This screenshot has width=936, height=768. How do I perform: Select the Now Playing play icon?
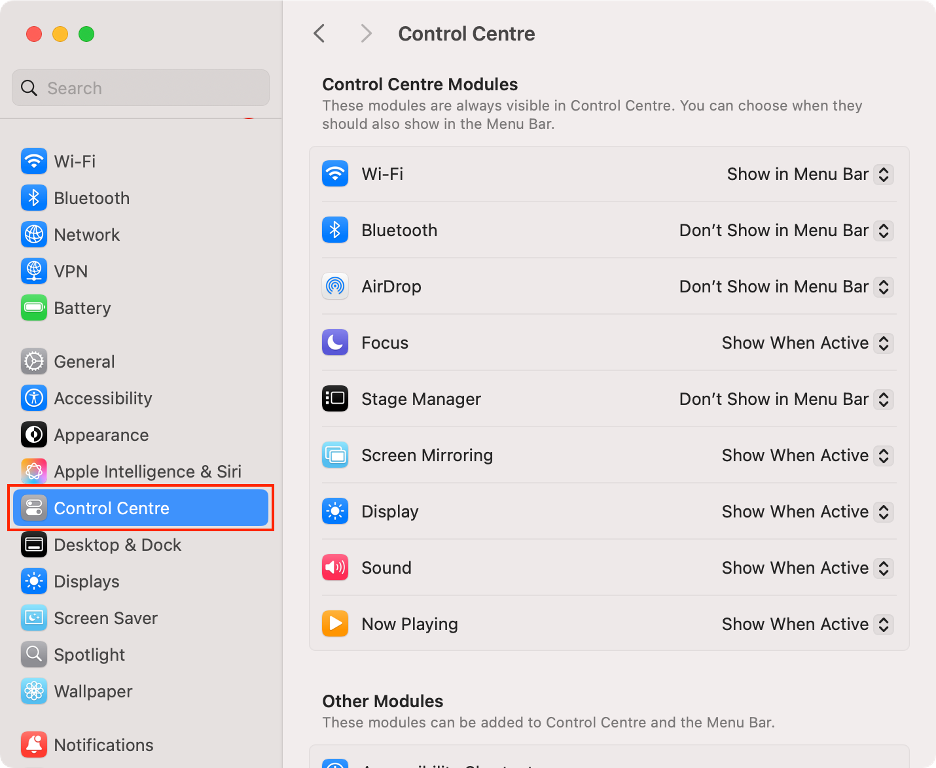335,624
